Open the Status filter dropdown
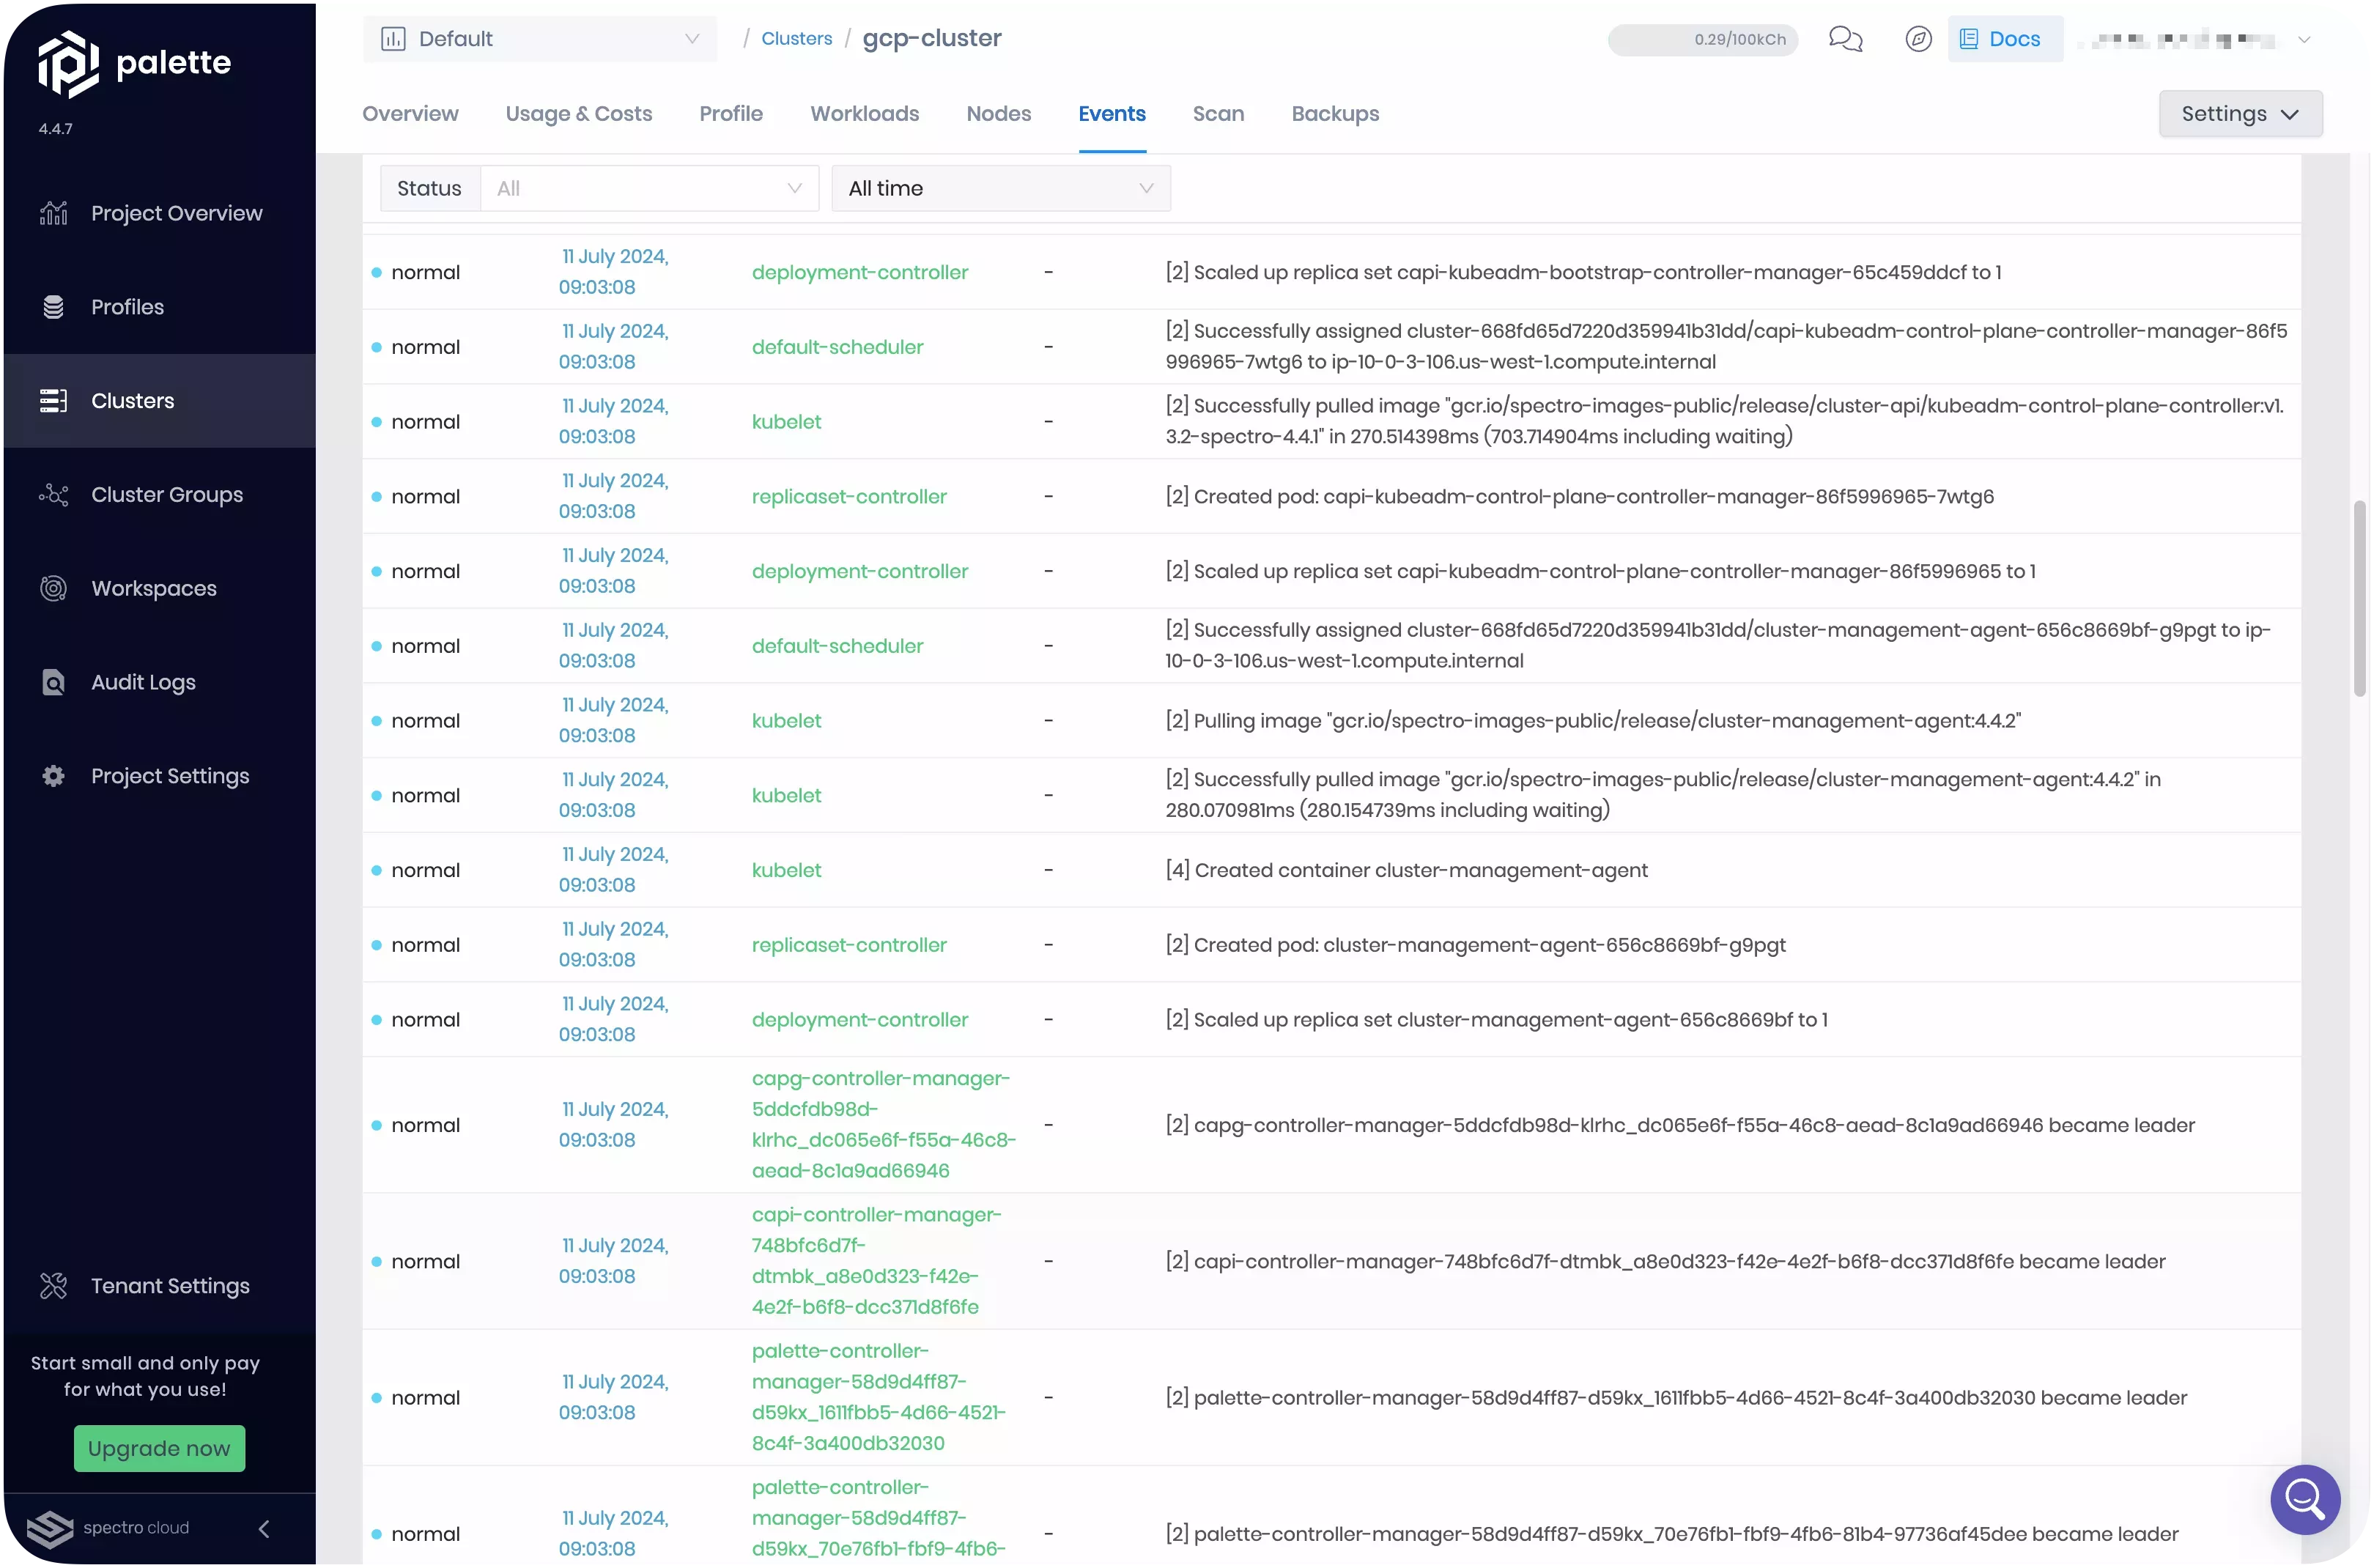The height and width of the screenshot is (1568, 2374). 649,188
